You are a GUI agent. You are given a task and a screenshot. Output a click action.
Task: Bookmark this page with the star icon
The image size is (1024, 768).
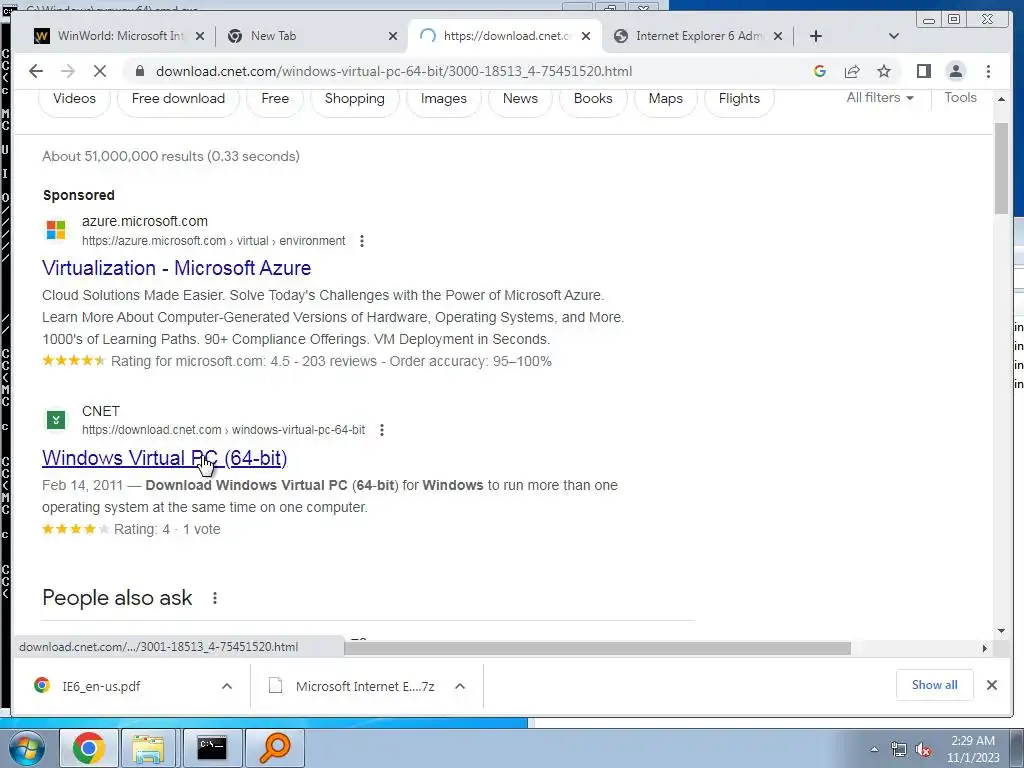pos(884,71)
